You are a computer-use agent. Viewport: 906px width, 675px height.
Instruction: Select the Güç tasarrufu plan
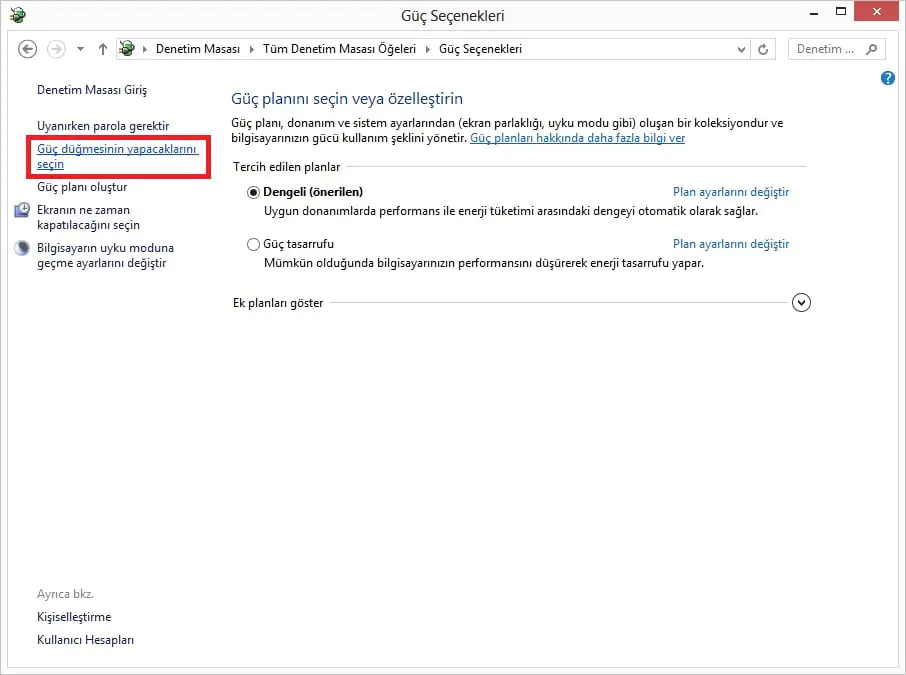point(253,243)
